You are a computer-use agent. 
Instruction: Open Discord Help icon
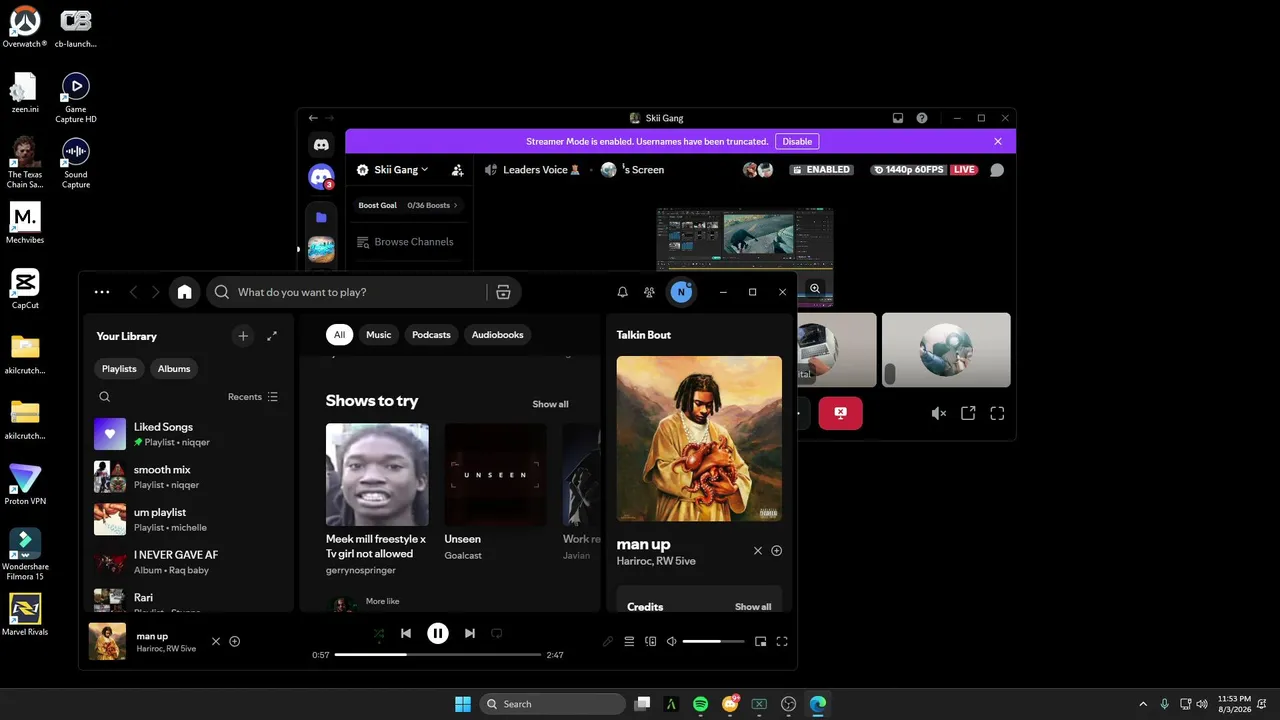click(922, 118)
